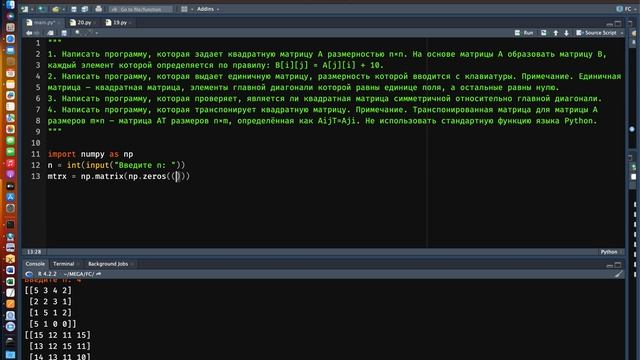Click on the np.matrix line of code
Viewport: 640px width, 360px height.
coord(119,176)
